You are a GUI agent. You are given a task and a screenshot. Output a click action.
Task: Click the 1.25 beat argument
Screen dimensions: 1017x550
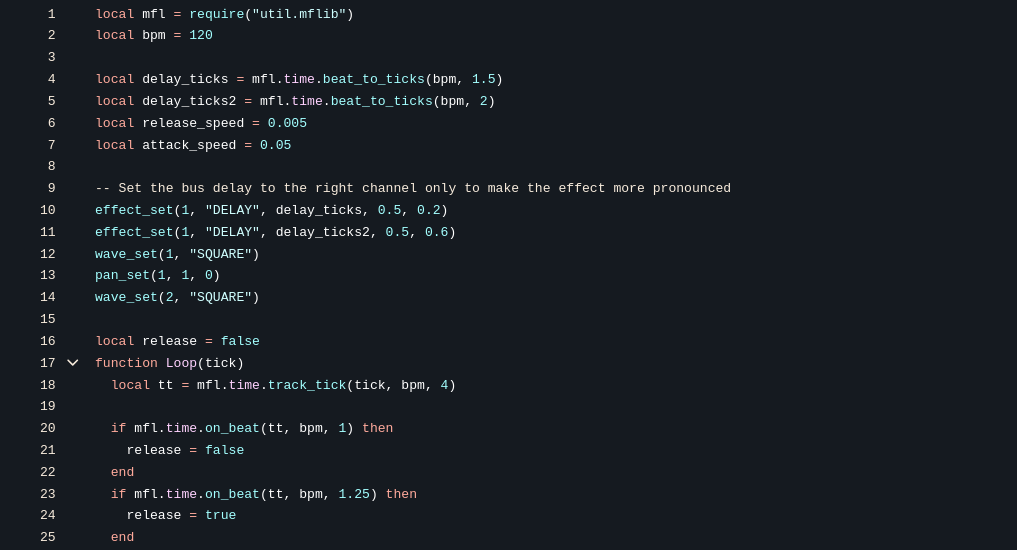pos(354,494)
